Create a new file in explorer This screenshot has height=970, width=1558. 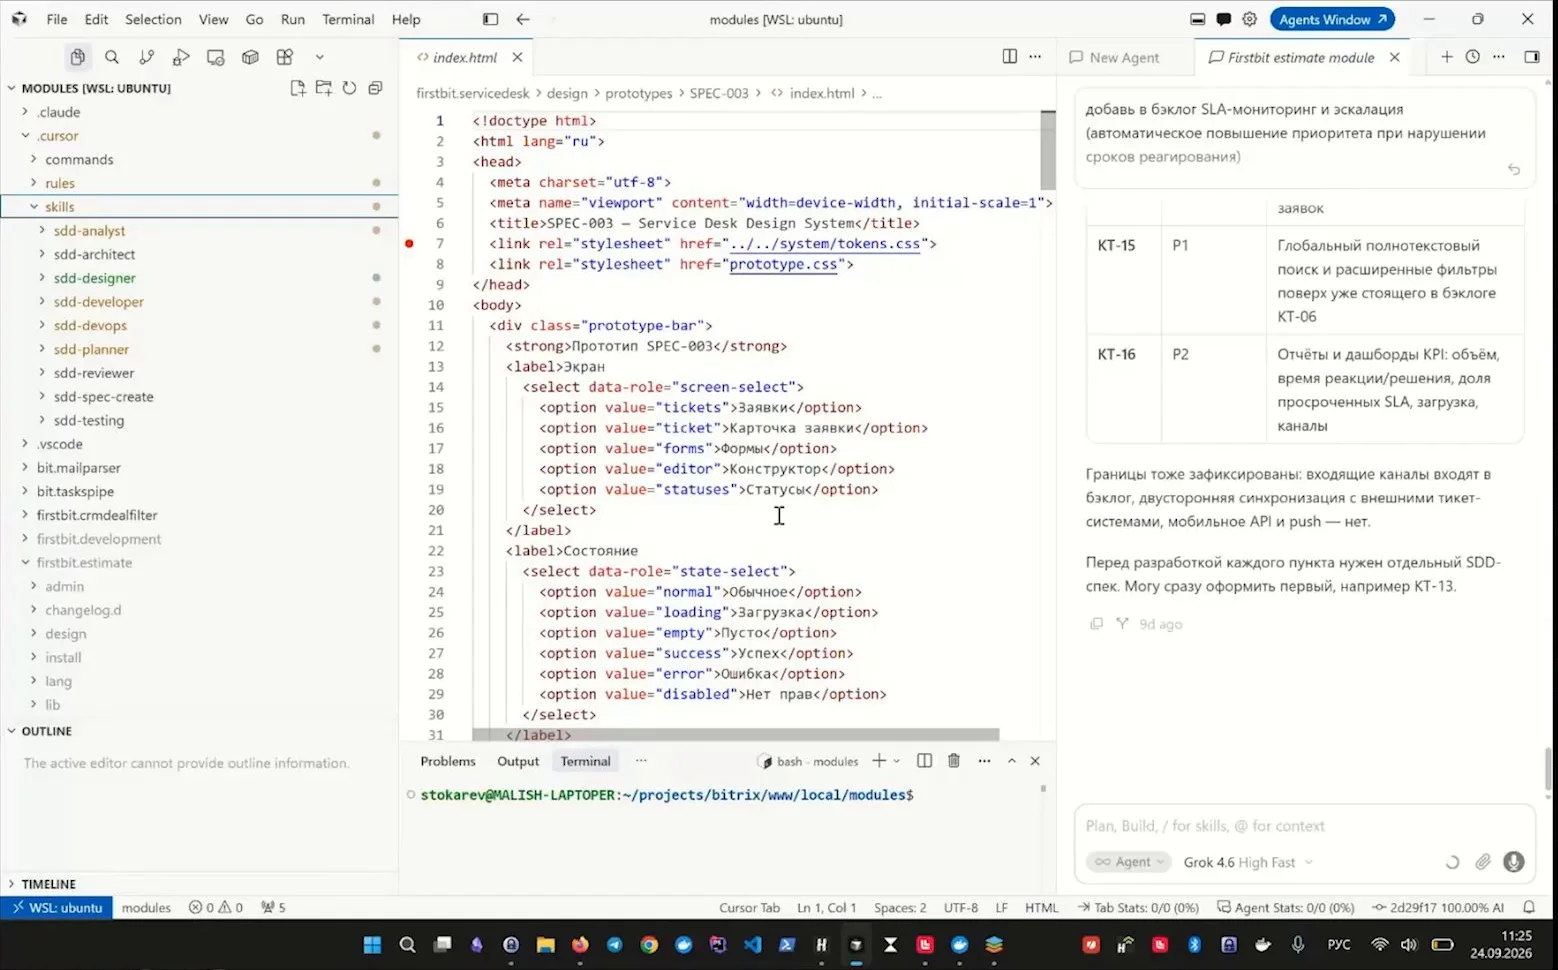(x=297, y=88)
